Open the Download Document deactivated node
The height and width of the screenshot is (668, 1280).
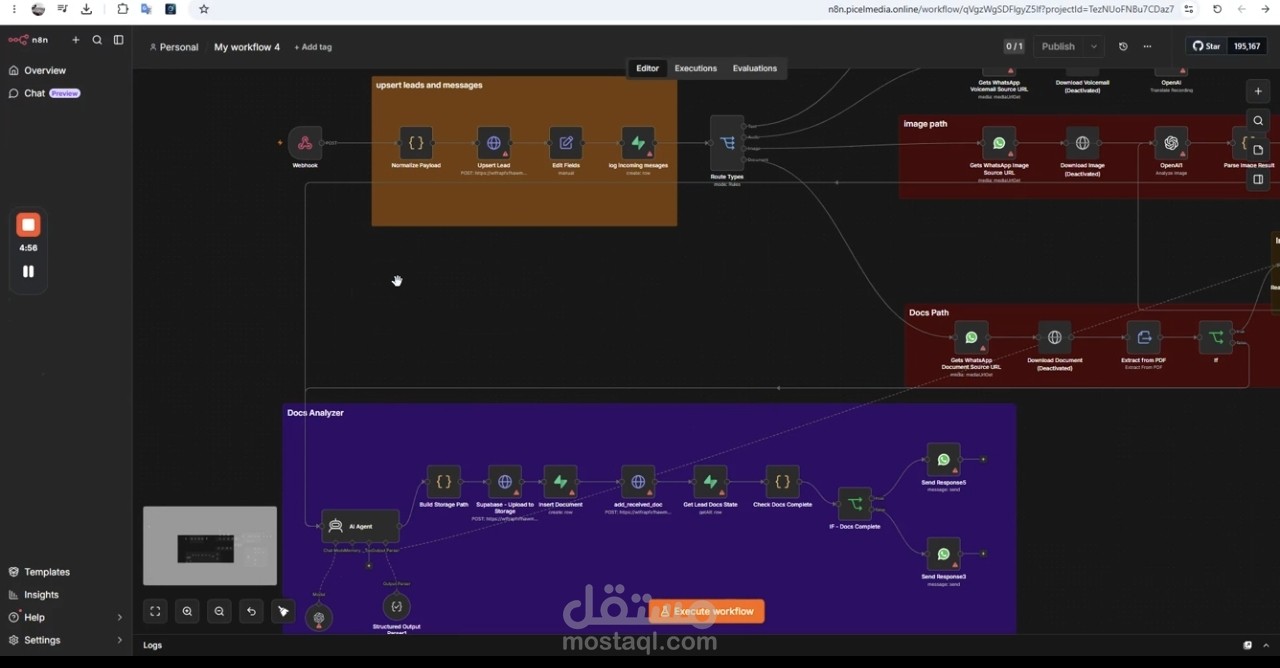tap(1054, 338)
